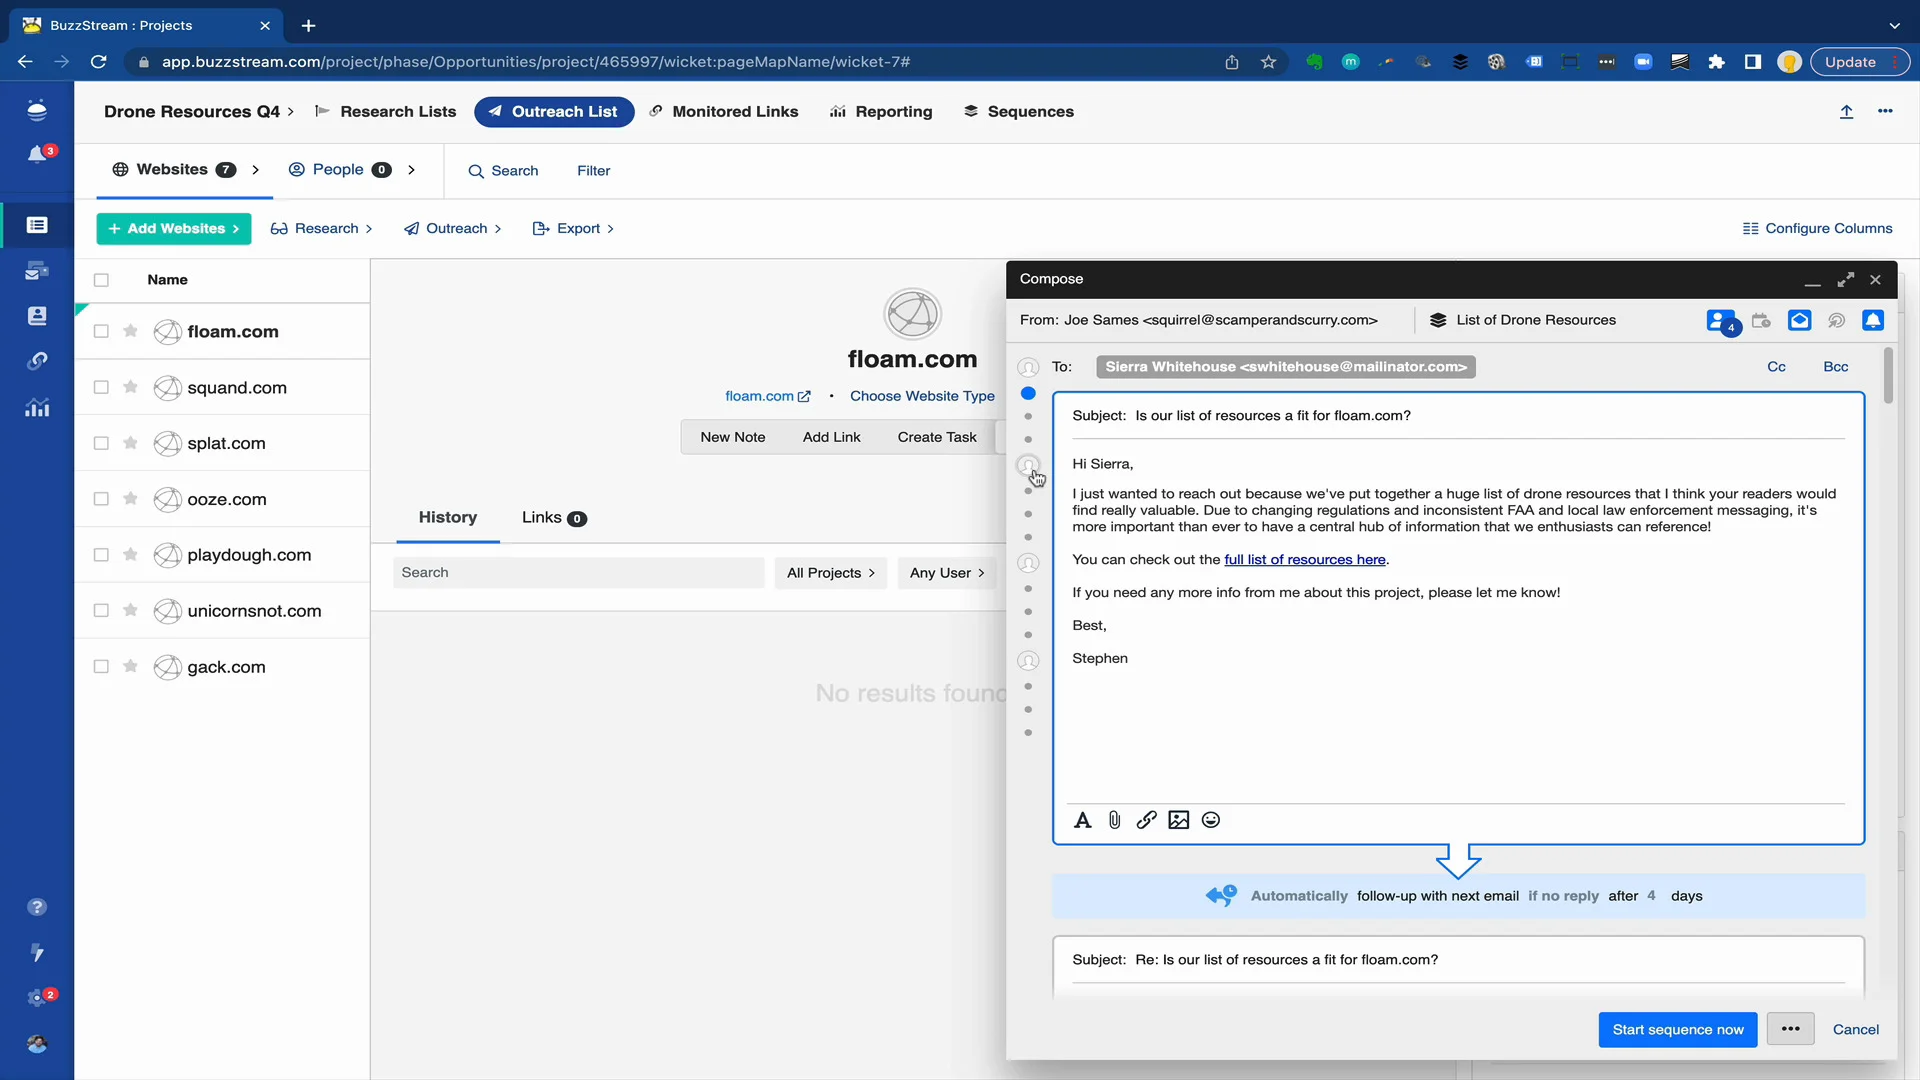1920x1080 pixels.
Task: Select the ooze.com checkbox
Action: 101,499
